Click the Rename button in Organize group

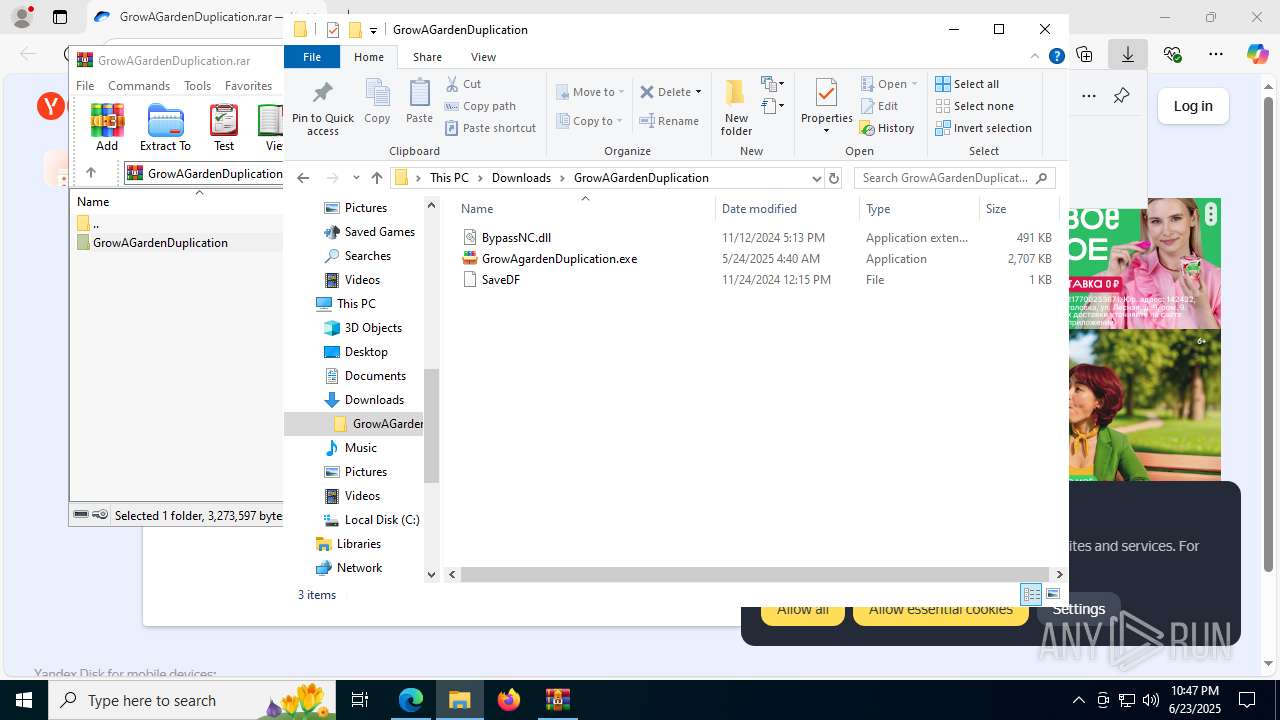(x=669, y=121)
